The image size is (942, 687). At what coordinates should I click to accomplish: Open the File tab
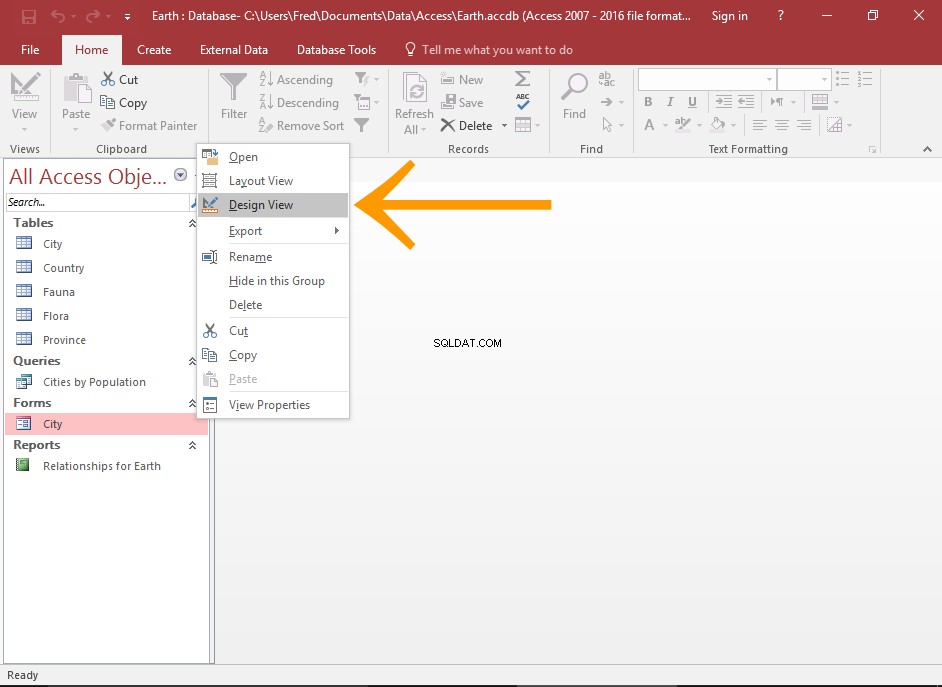click(x=30, y=50)
